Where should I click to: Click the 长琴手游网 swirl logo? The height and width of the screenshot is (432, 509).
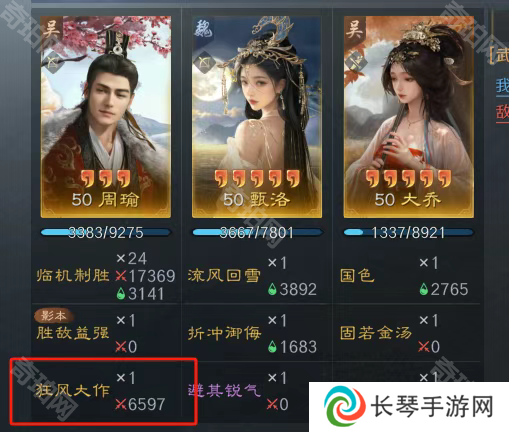coord(345,407)
